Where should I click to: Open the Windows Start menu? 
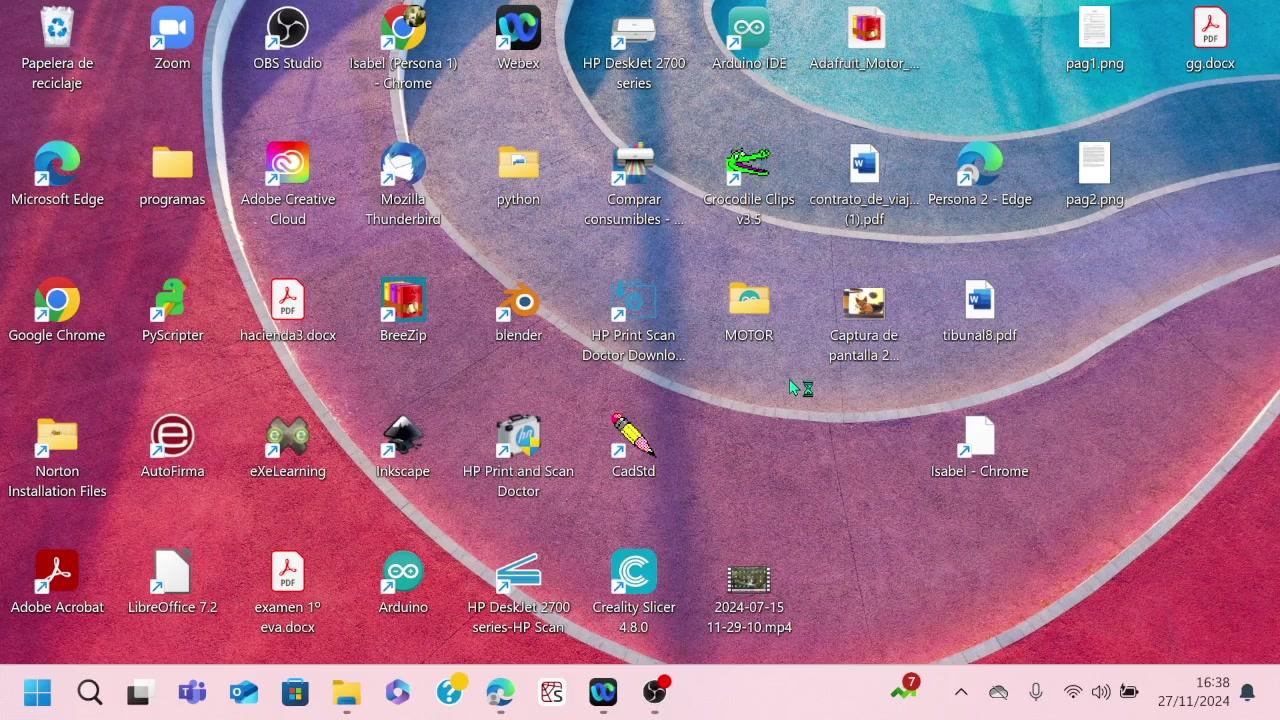tap(38, 692)
